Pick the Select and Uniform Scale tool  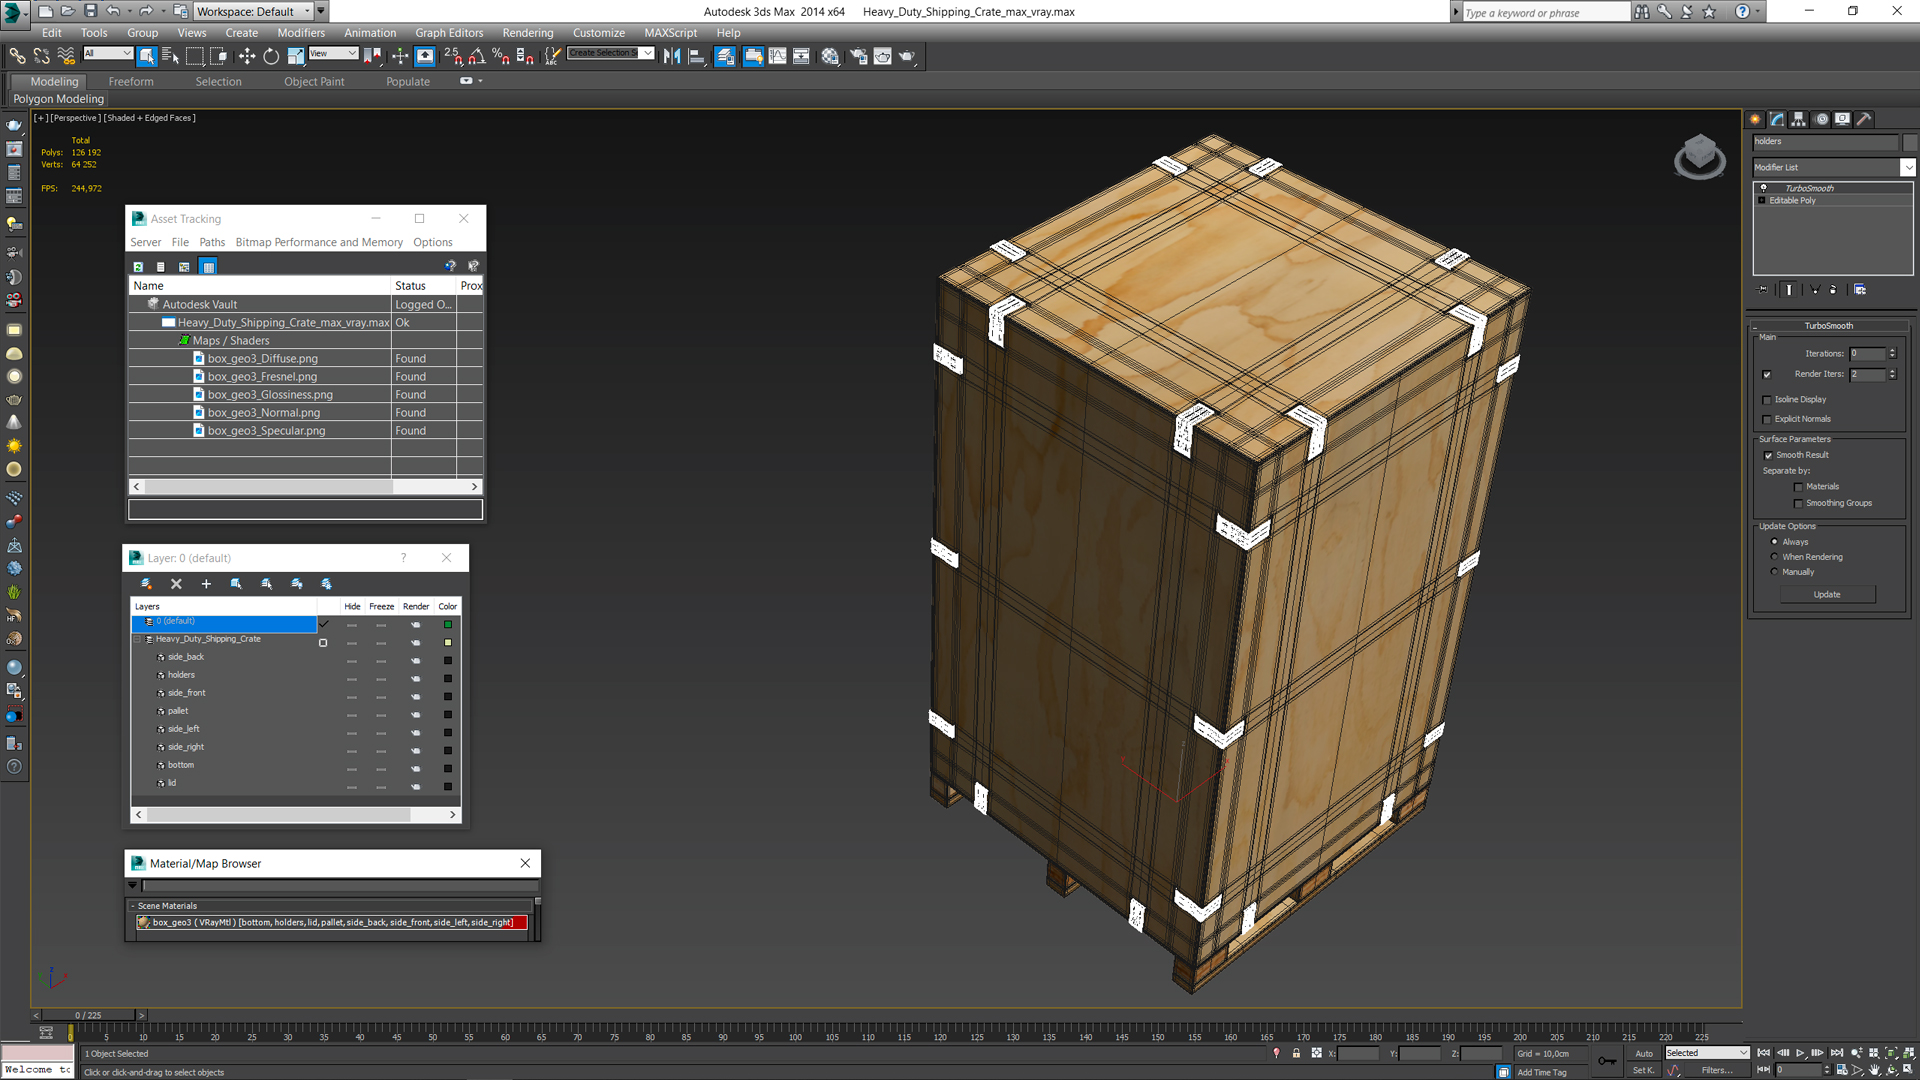tap(296, 56)
